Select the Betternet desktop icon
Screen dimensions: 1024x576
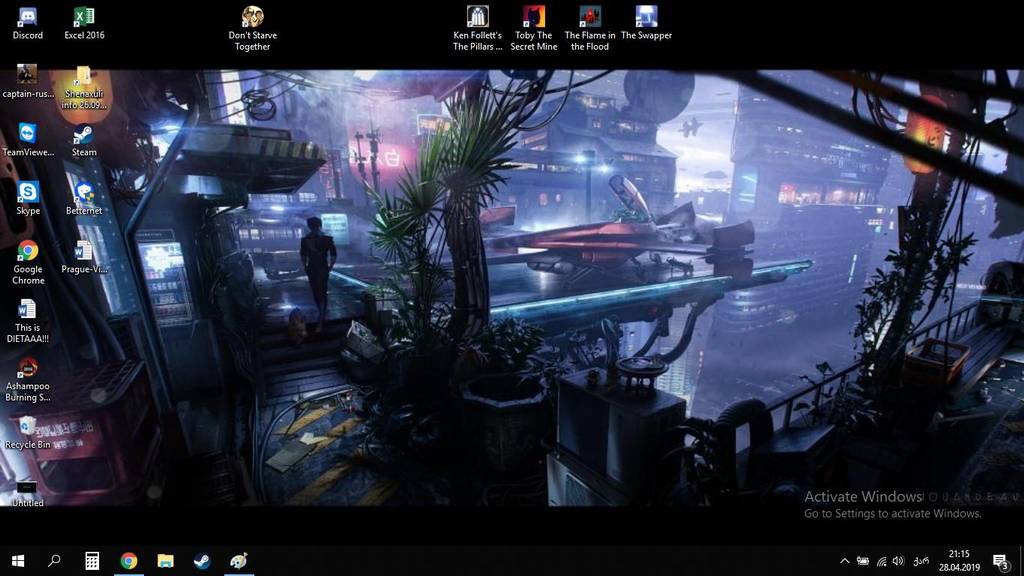pyautogui.click(x=84, y=199)
